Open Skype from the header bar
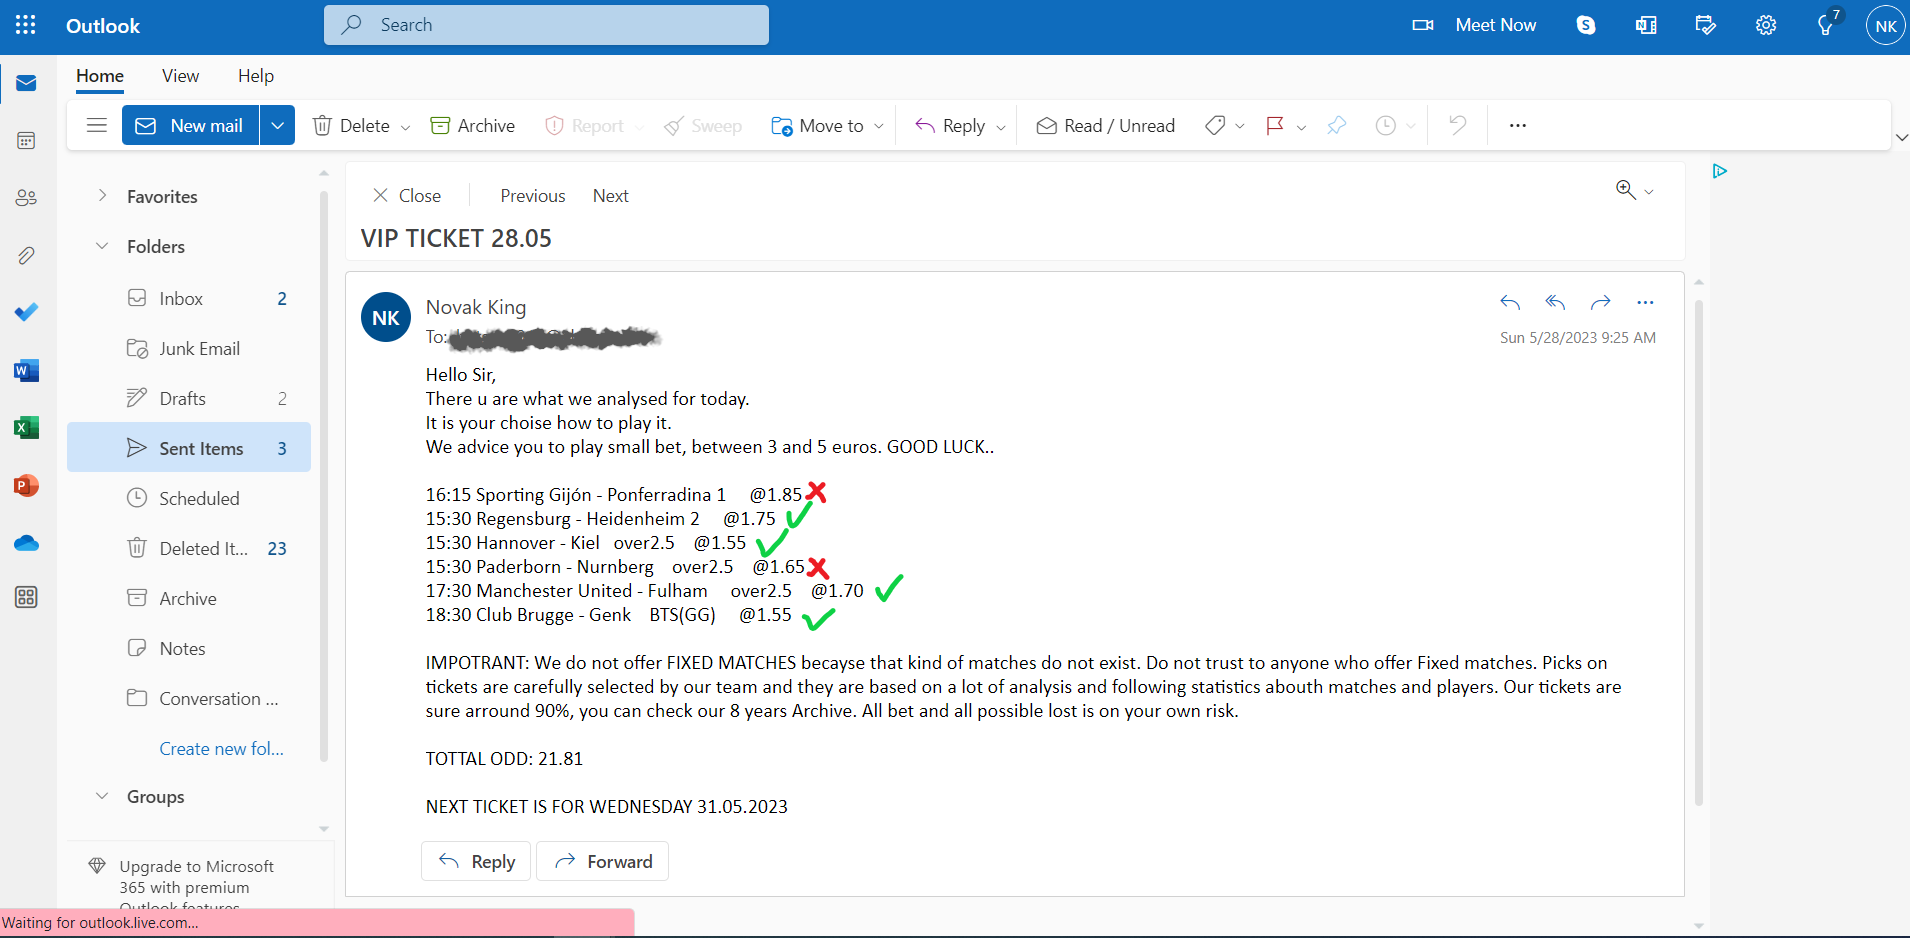This screenshot has height=938, width=1910. (1586, 26)
